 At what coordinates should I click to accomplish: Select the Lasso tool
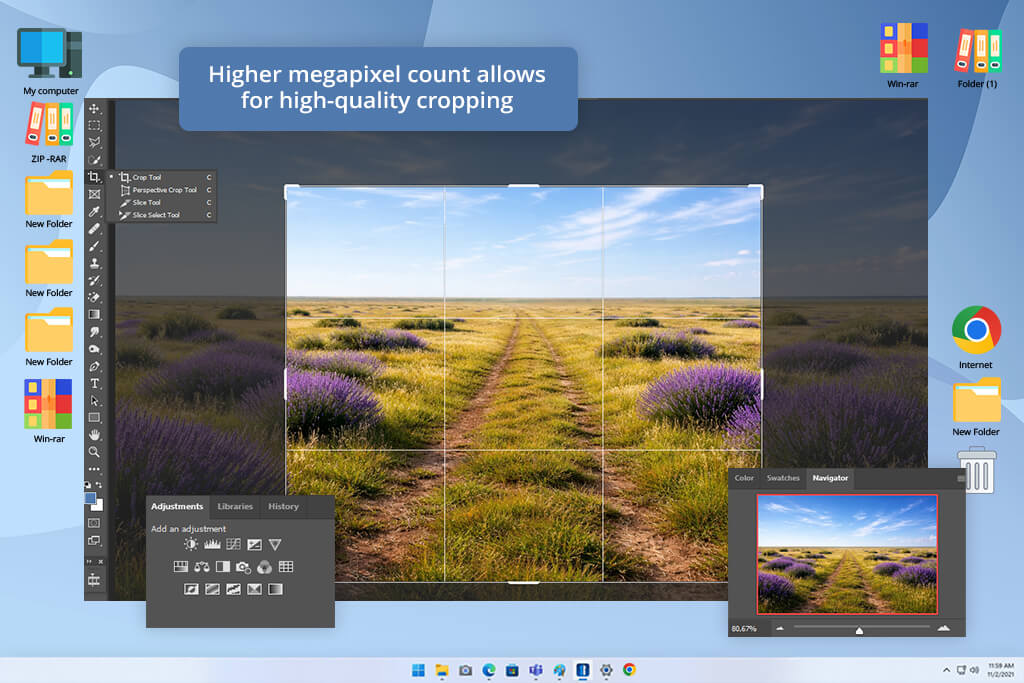click(x=94, y=142)
